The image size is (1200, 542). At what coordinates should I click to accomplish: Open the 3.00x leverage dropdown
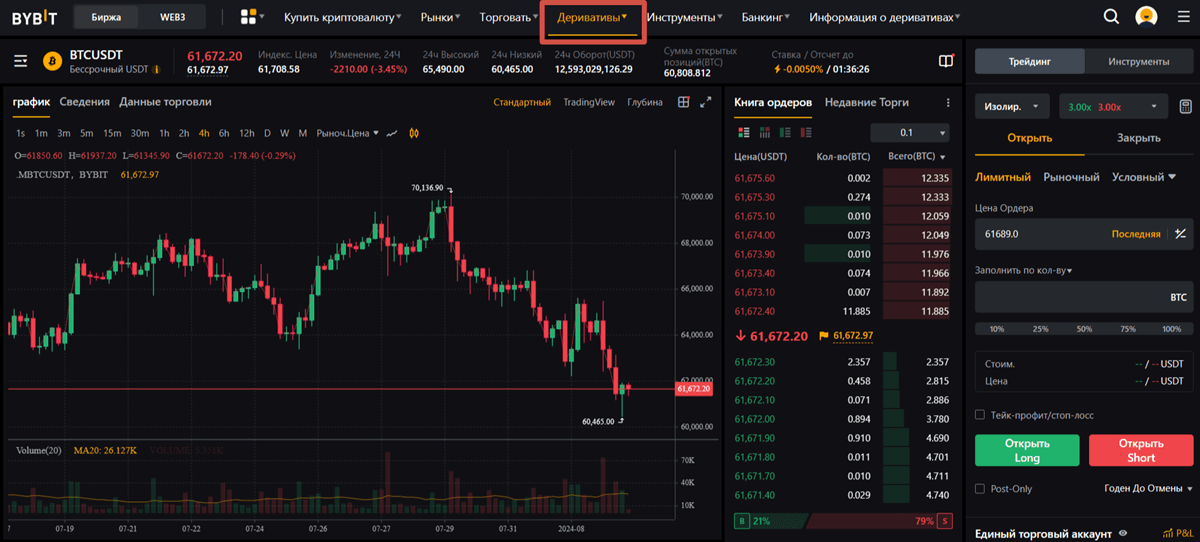point(1114,106)
